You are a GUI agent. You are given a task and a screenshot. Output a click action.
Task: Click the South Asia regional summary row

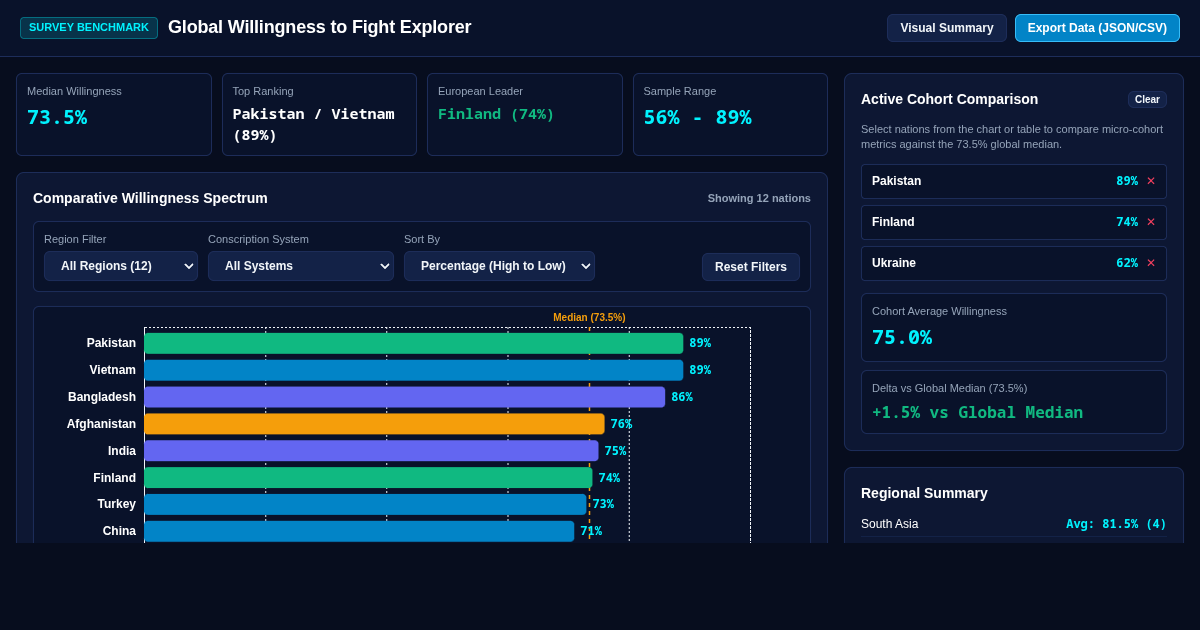[x=1014, y=524]
